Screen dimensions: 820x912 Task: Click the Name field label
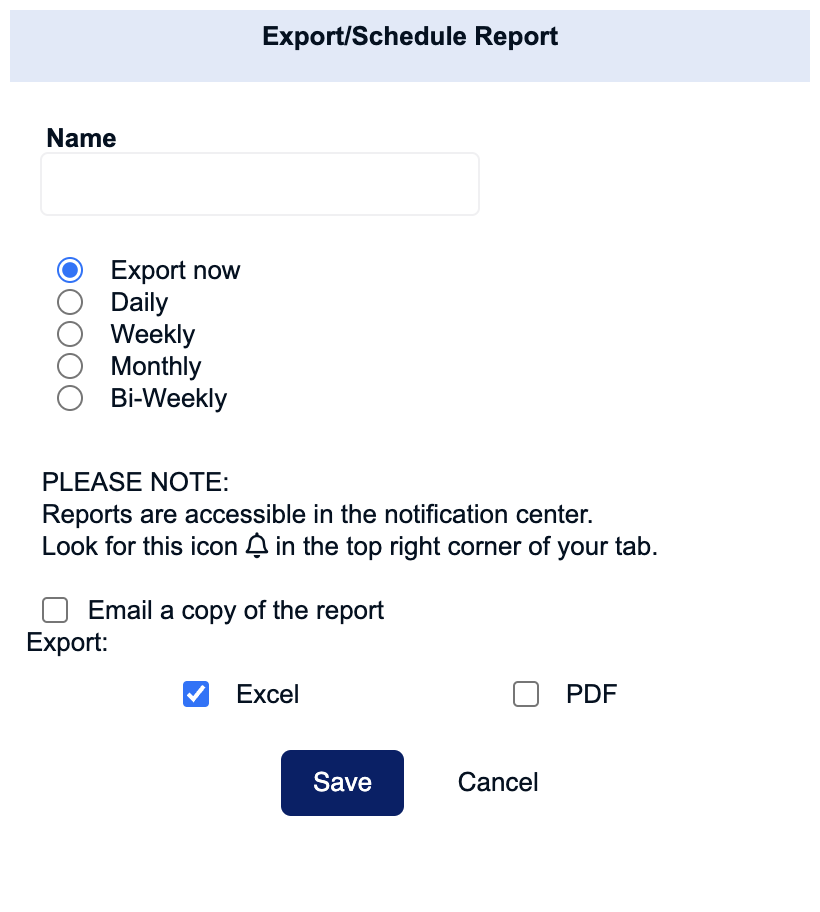[81, 138]
